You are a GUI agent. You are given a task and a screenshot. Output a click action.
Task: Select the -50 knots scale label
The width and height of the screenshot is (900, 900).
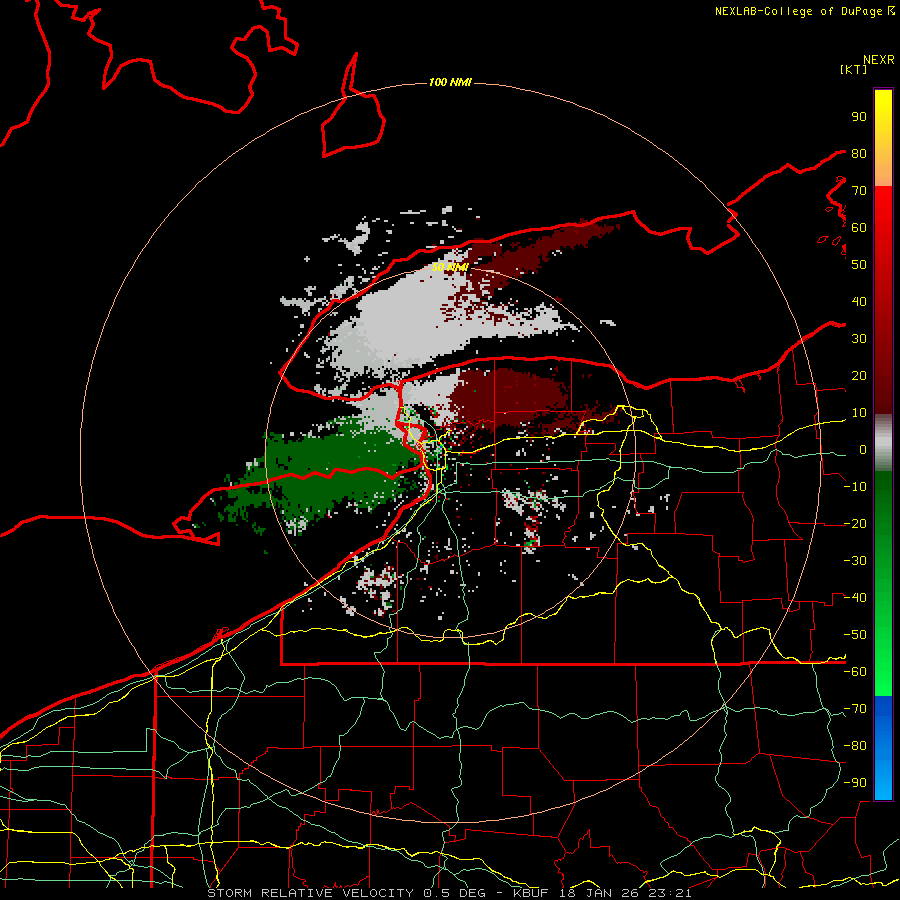pos(855,634)
